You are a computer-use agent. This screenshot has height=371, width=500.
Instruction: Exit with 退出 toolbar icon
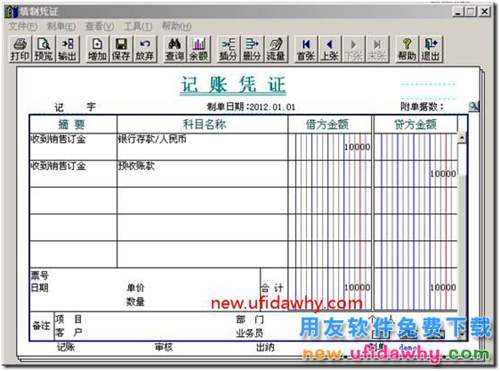(x=431, y=49)
